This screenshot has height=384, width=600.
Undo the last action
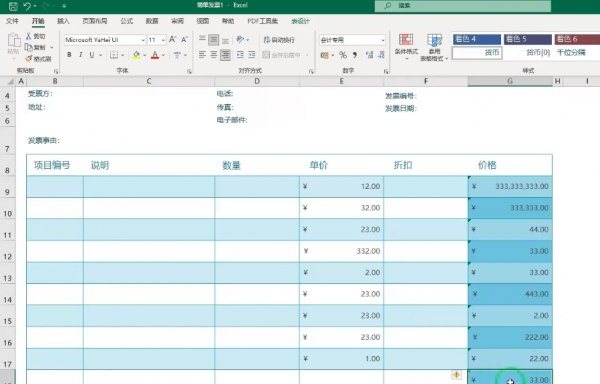coord(27,6)
